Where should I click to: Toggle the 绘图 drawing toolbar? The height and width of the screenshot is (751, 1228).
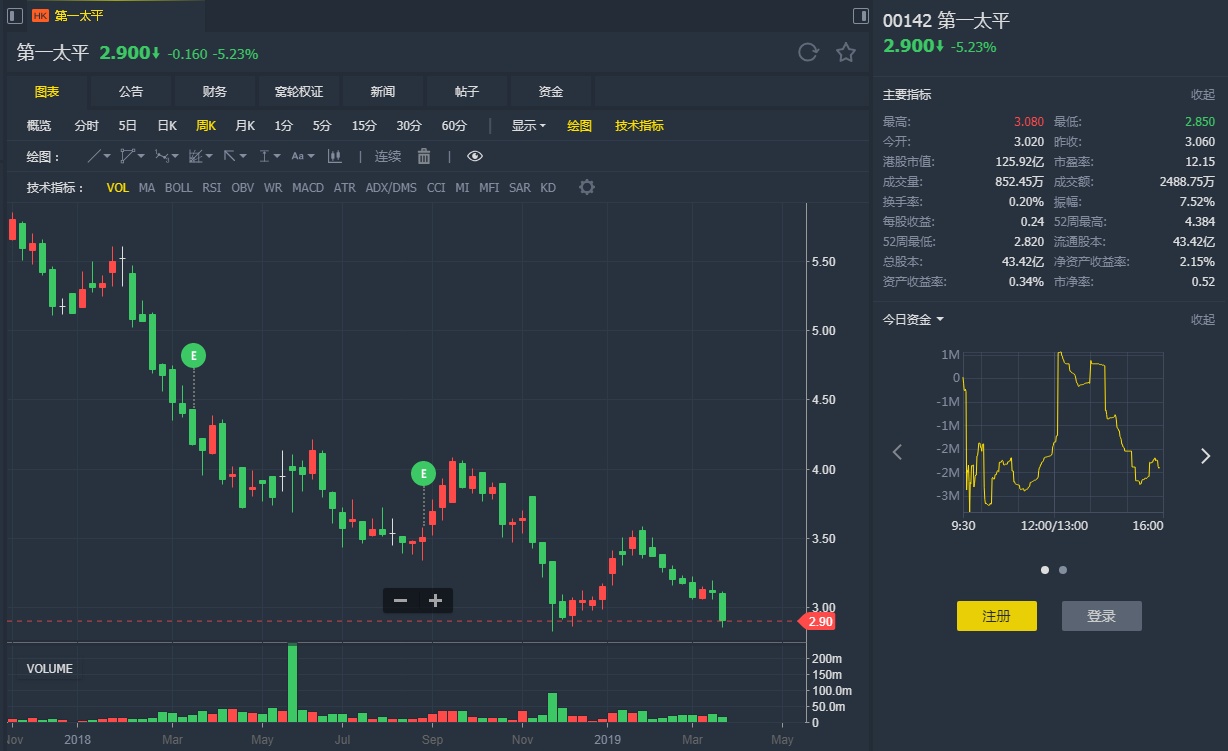(x=580, y=126)
